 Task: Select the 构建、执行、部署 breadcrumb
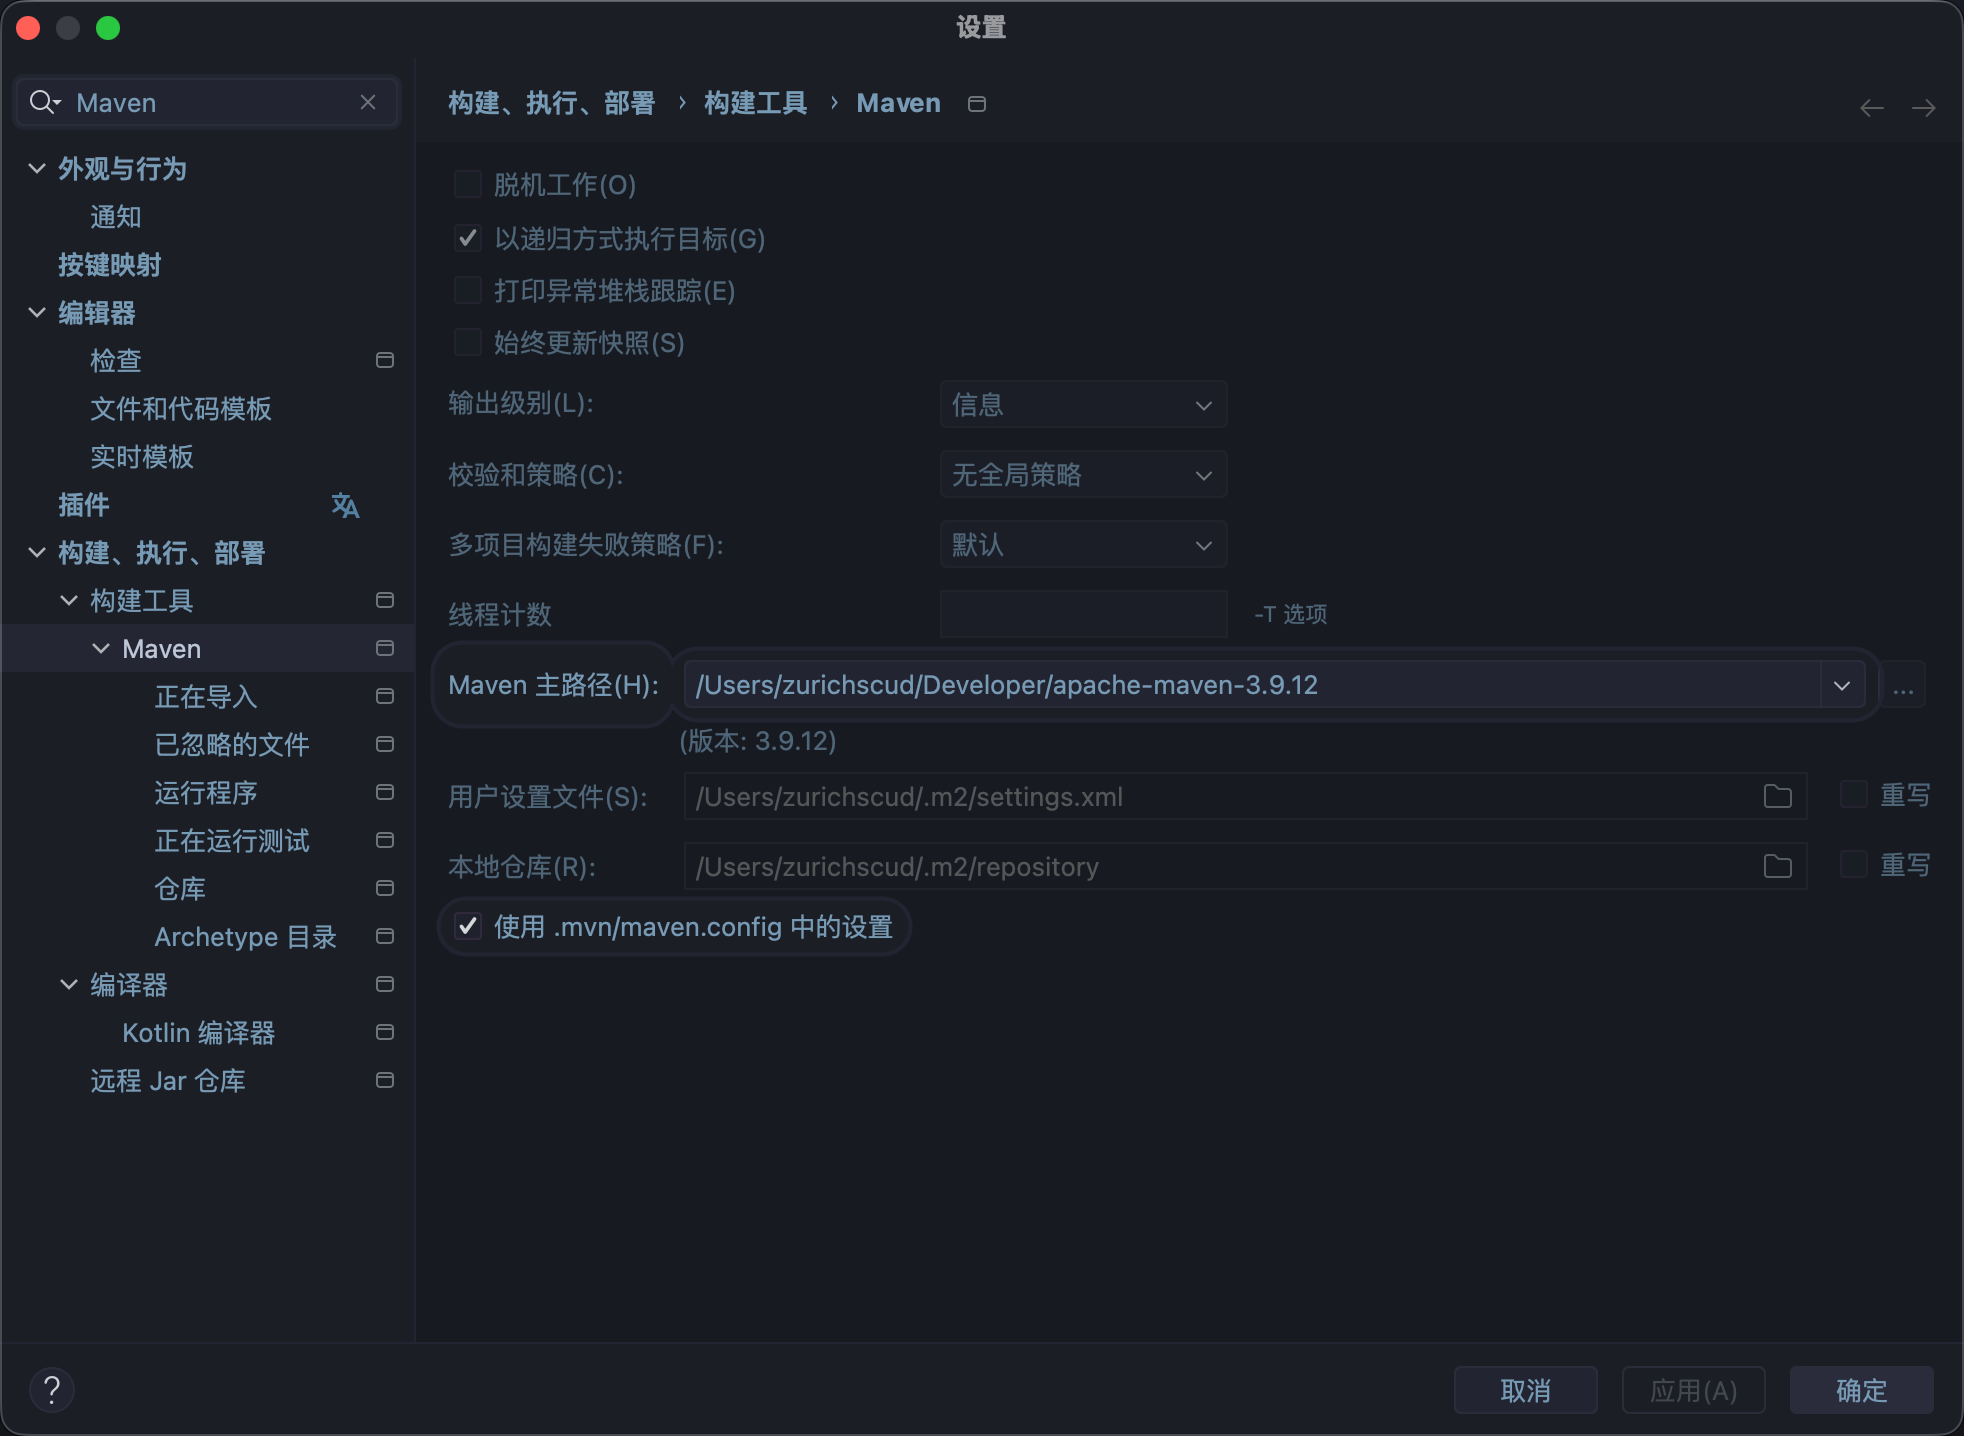pos(552,103)
